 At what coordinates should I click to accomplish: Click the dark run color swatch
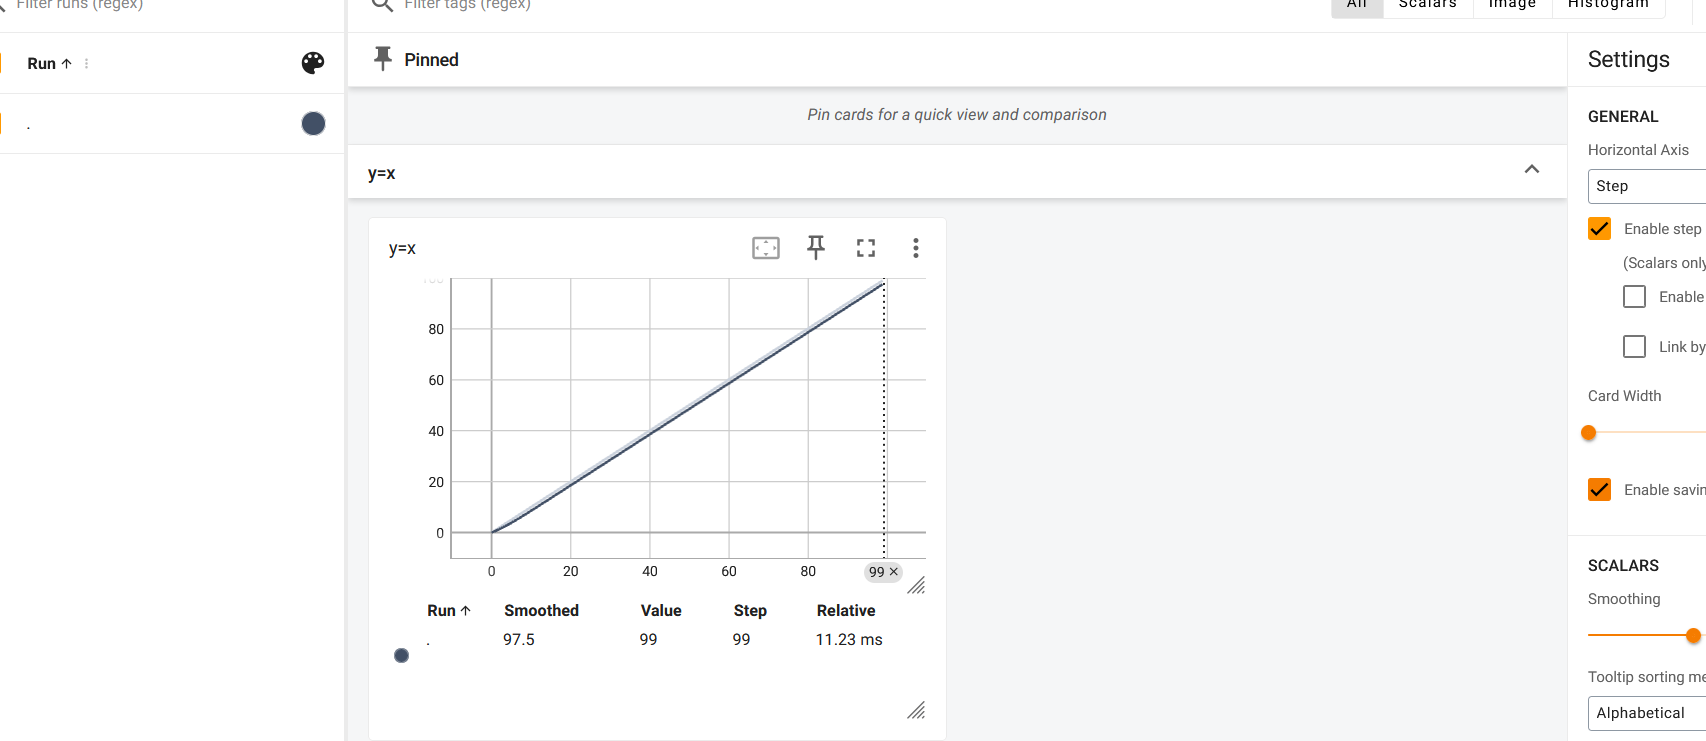tap(313, 123)
